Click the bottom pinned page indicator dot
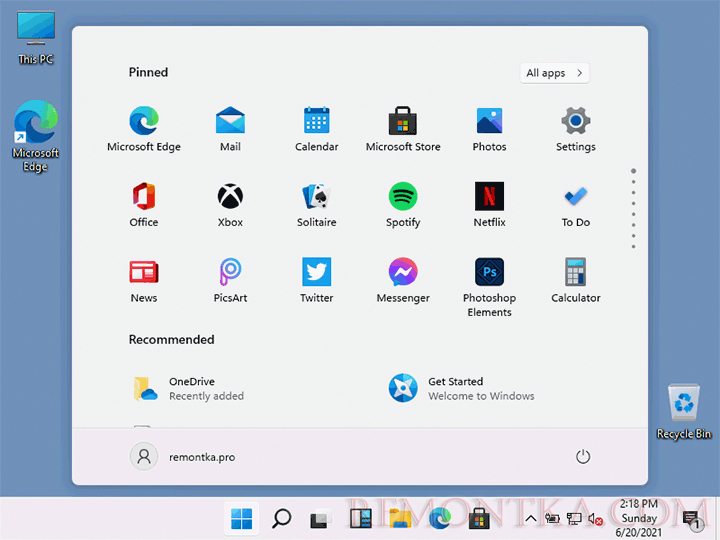This screenshot has height=540, width=720. 633,247
